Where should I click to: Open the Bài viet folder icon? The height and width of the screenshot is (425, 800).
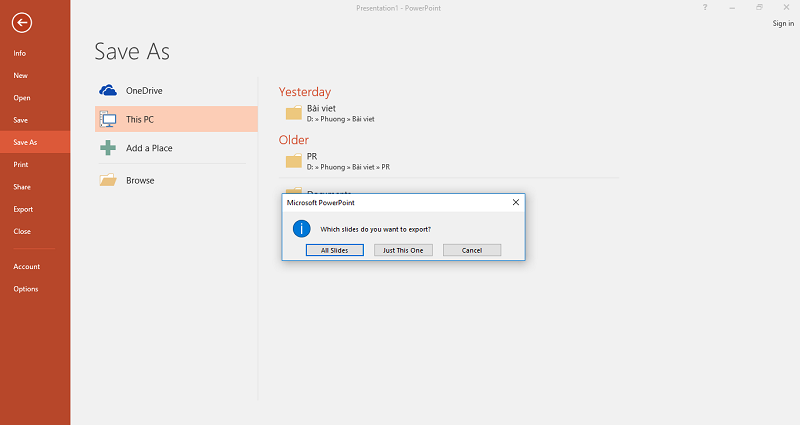coord(293,112)
